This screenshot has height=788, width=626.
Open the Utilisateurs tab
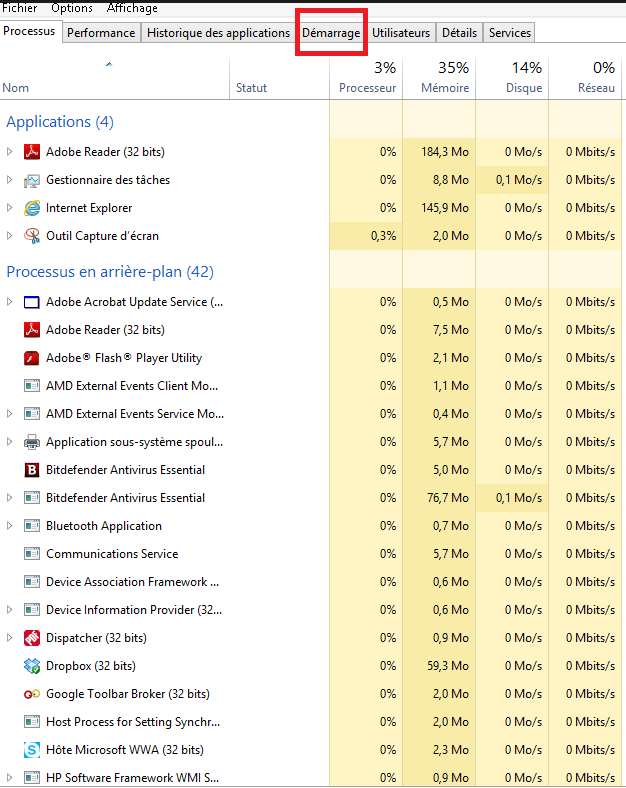(x=401, y=33)
